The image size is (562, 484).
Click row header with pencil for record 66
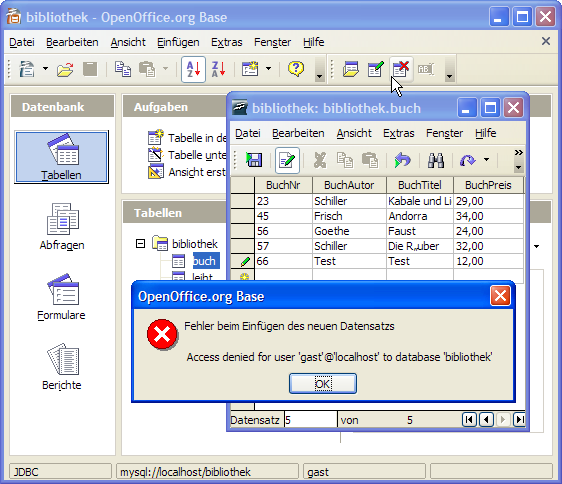pyautogui.click(x=243, y=261)
